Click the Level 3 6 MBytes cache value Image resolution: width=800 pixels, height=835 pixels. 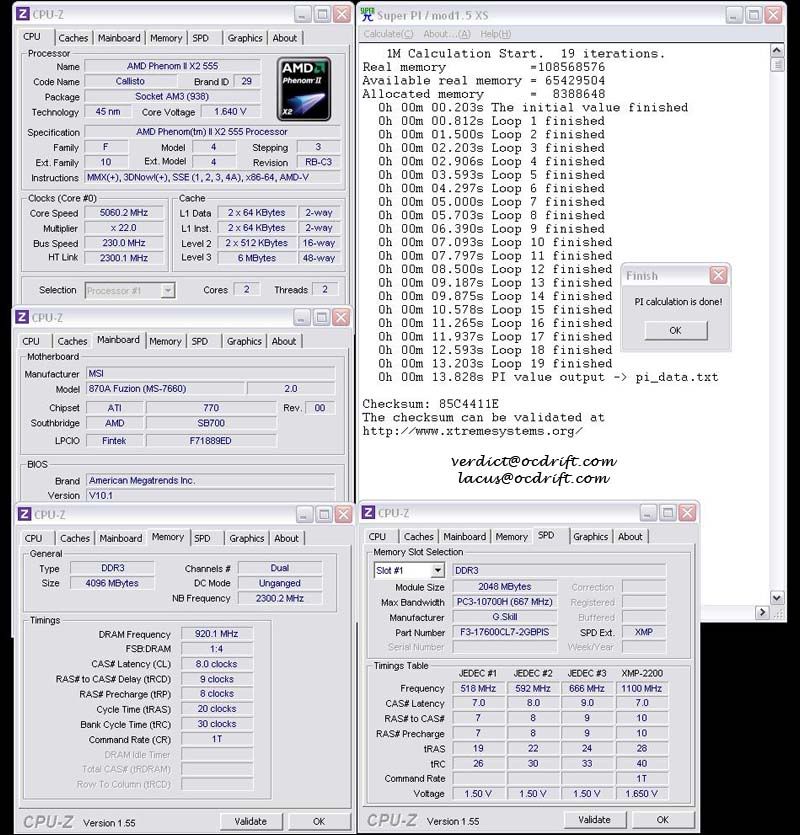pyautogui.click(x=257, y=258)
